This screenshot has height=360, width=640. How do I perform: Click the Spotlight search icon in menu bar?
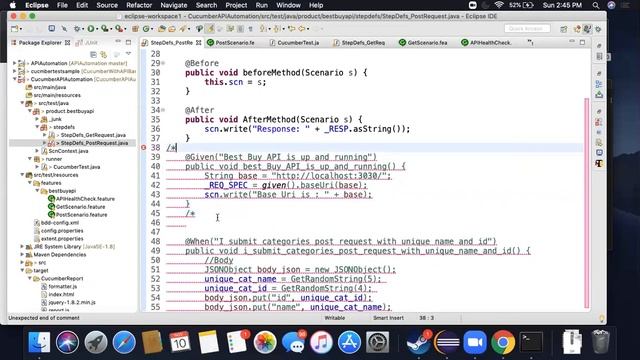coord(596,5)
